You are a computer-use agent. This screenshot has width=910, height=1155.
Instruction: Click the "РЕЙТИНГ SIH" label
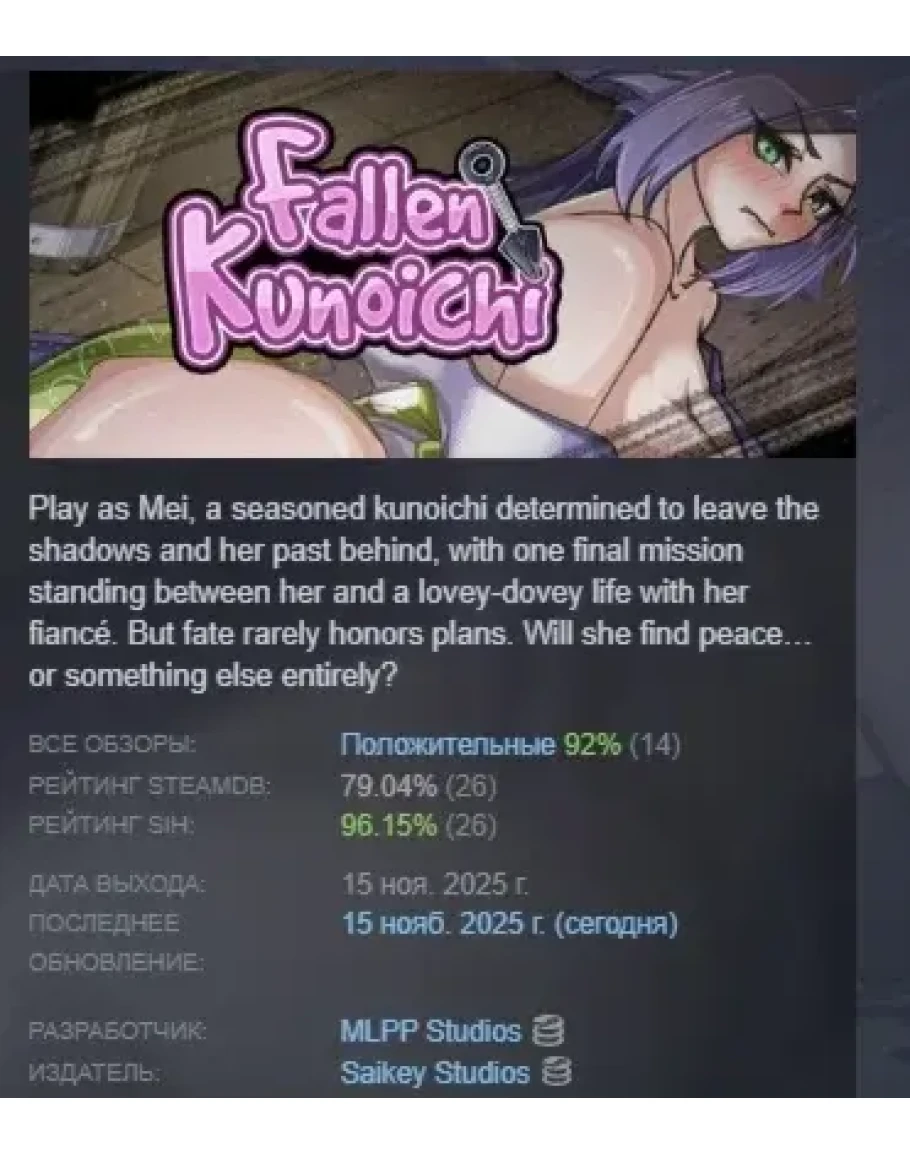[111, 826]
